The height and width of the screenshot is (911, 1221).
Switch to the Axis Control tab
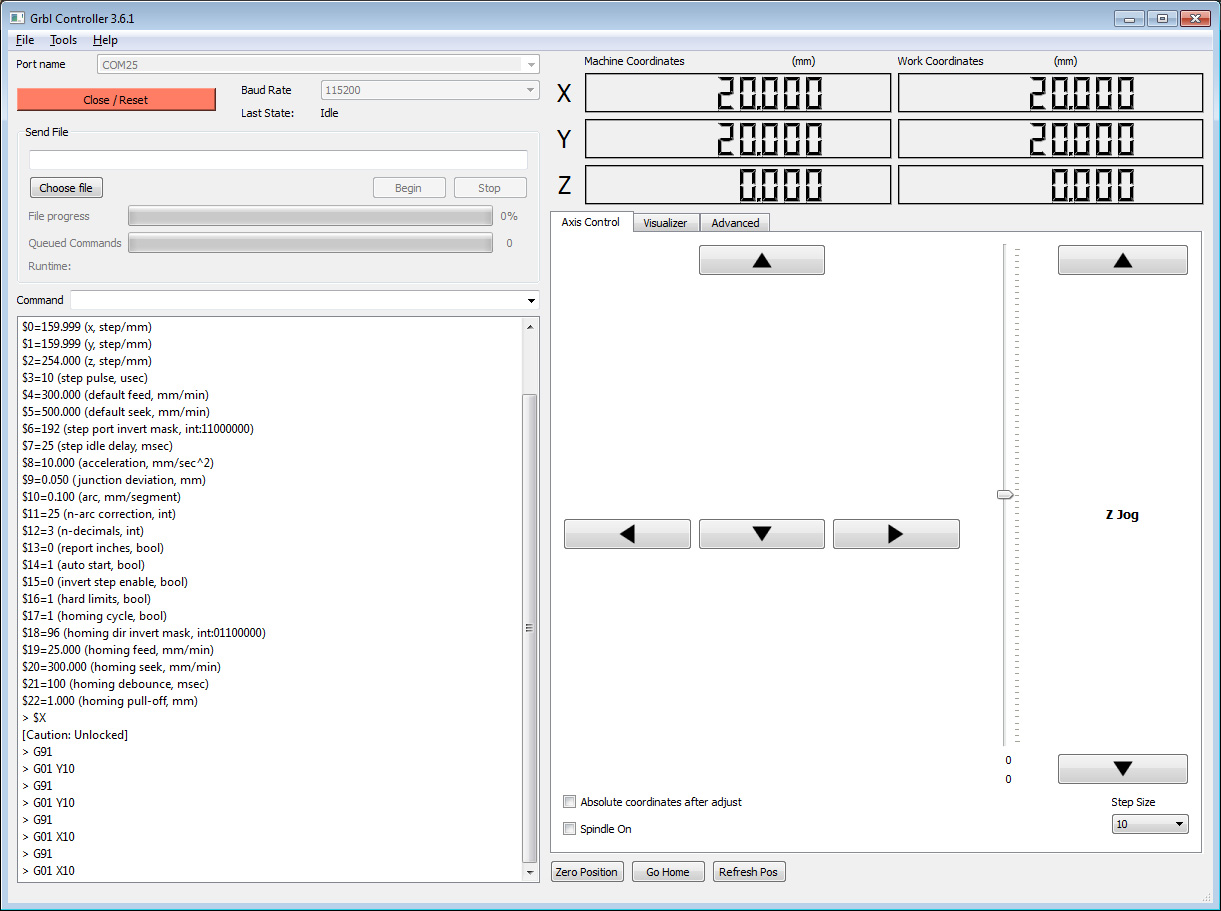591,222
